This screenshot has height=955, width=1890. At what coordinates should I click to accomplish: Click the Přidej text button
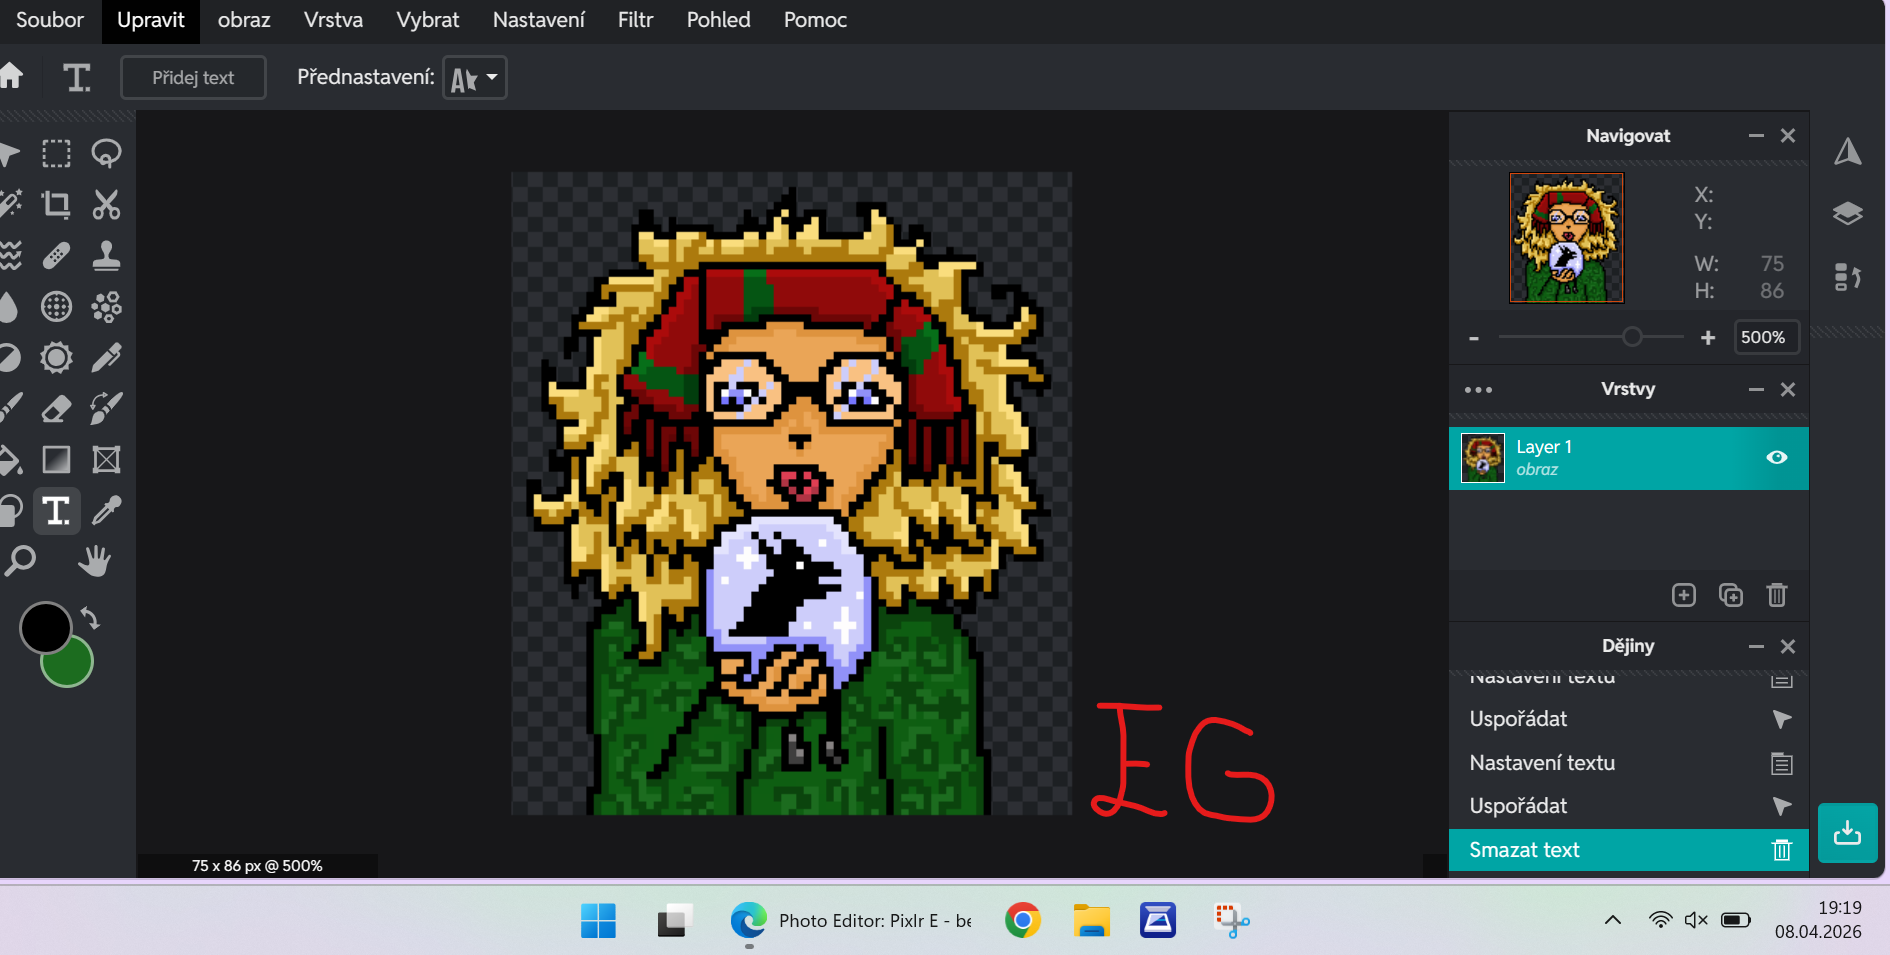click(x=193, y=78)
